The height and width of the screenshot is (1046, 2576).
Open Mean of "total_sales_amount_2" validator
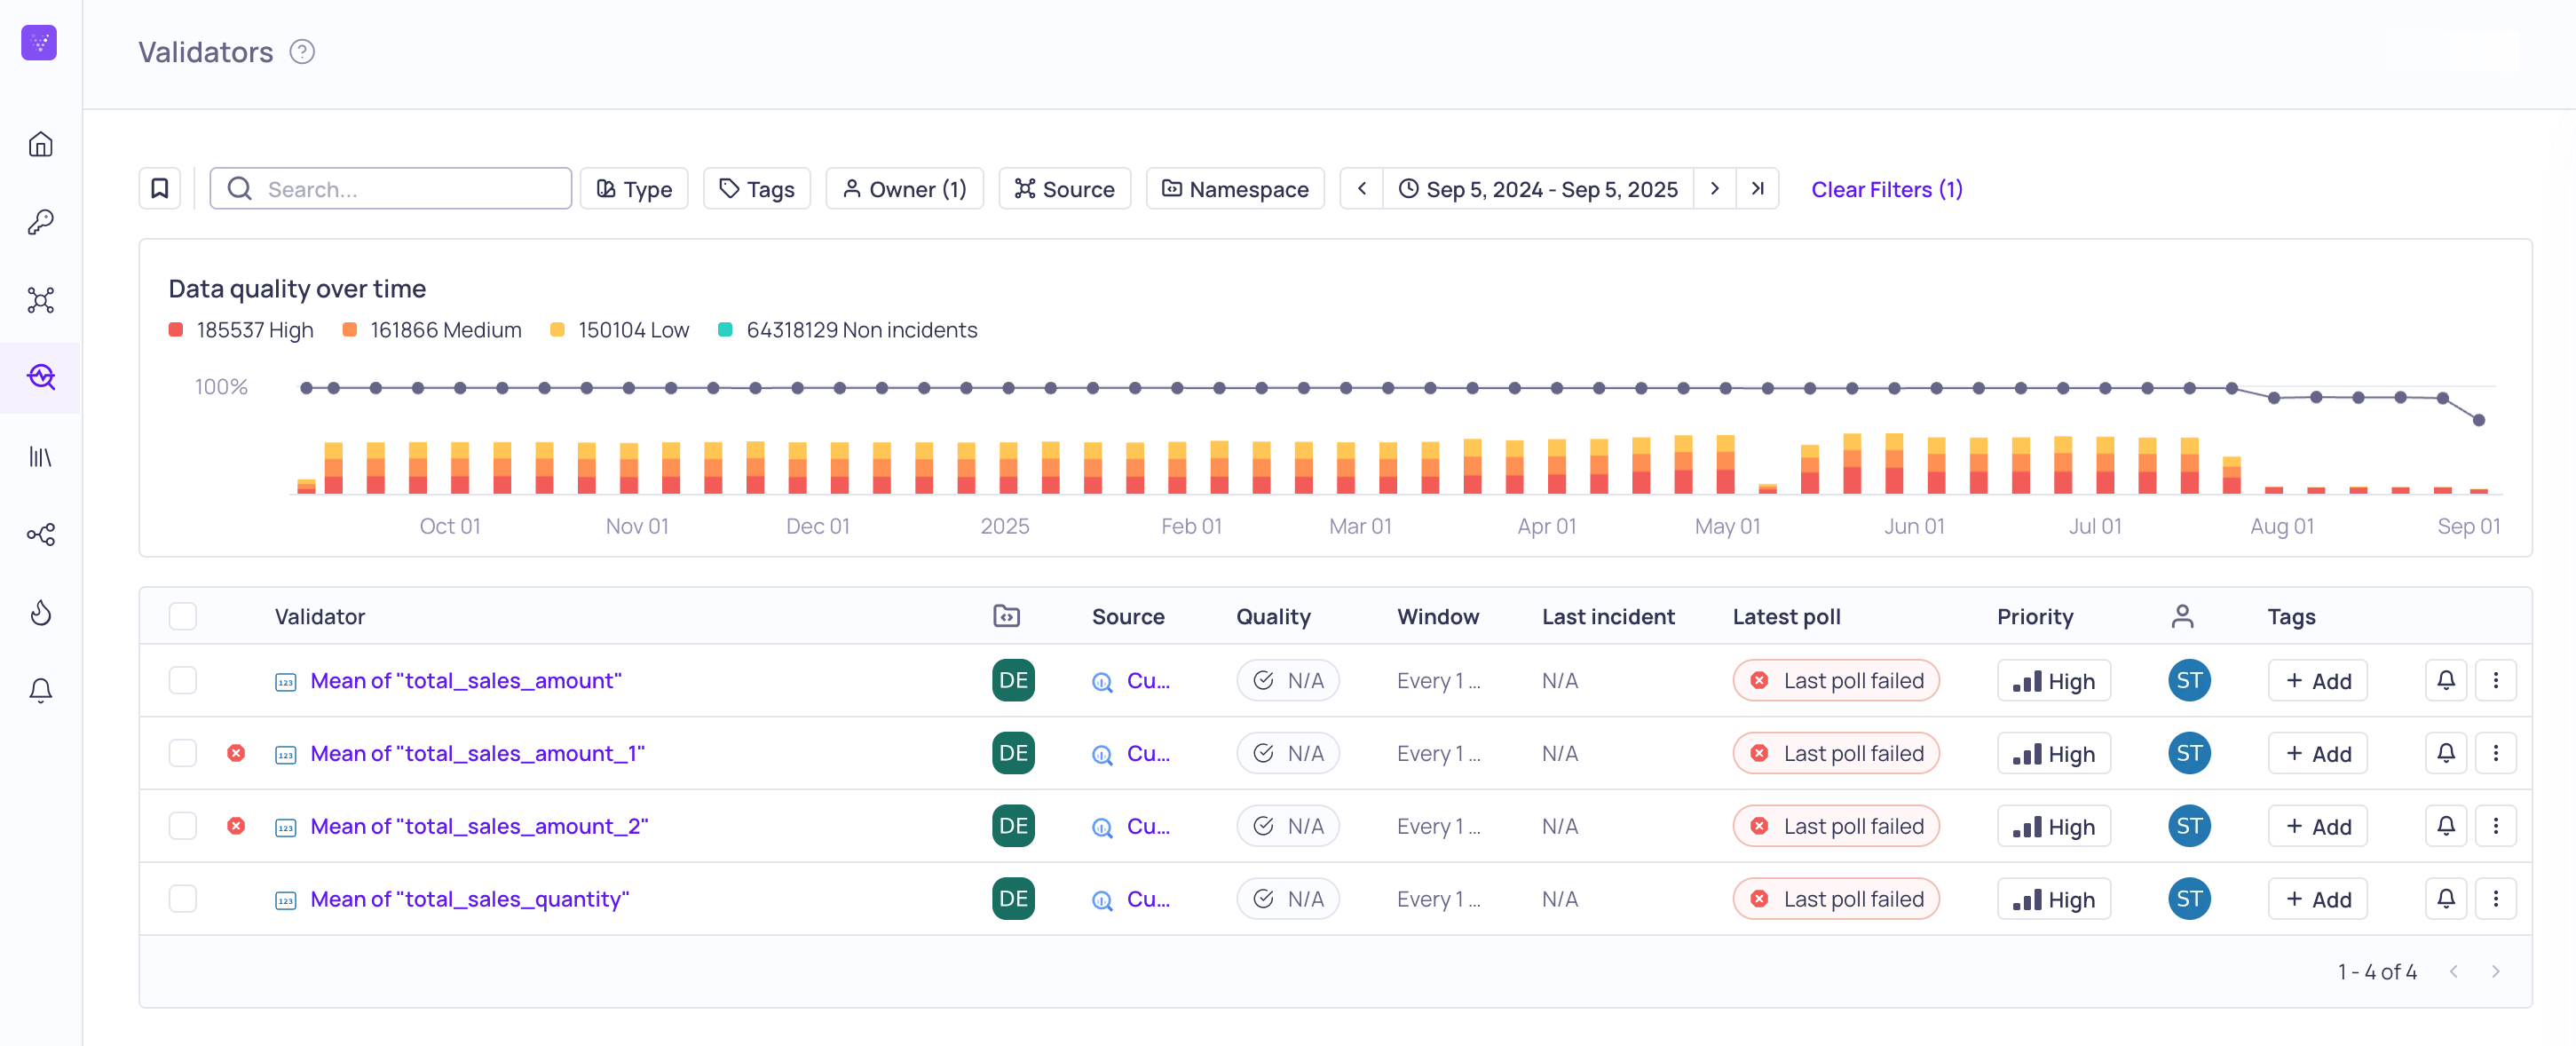coord(479,826)
